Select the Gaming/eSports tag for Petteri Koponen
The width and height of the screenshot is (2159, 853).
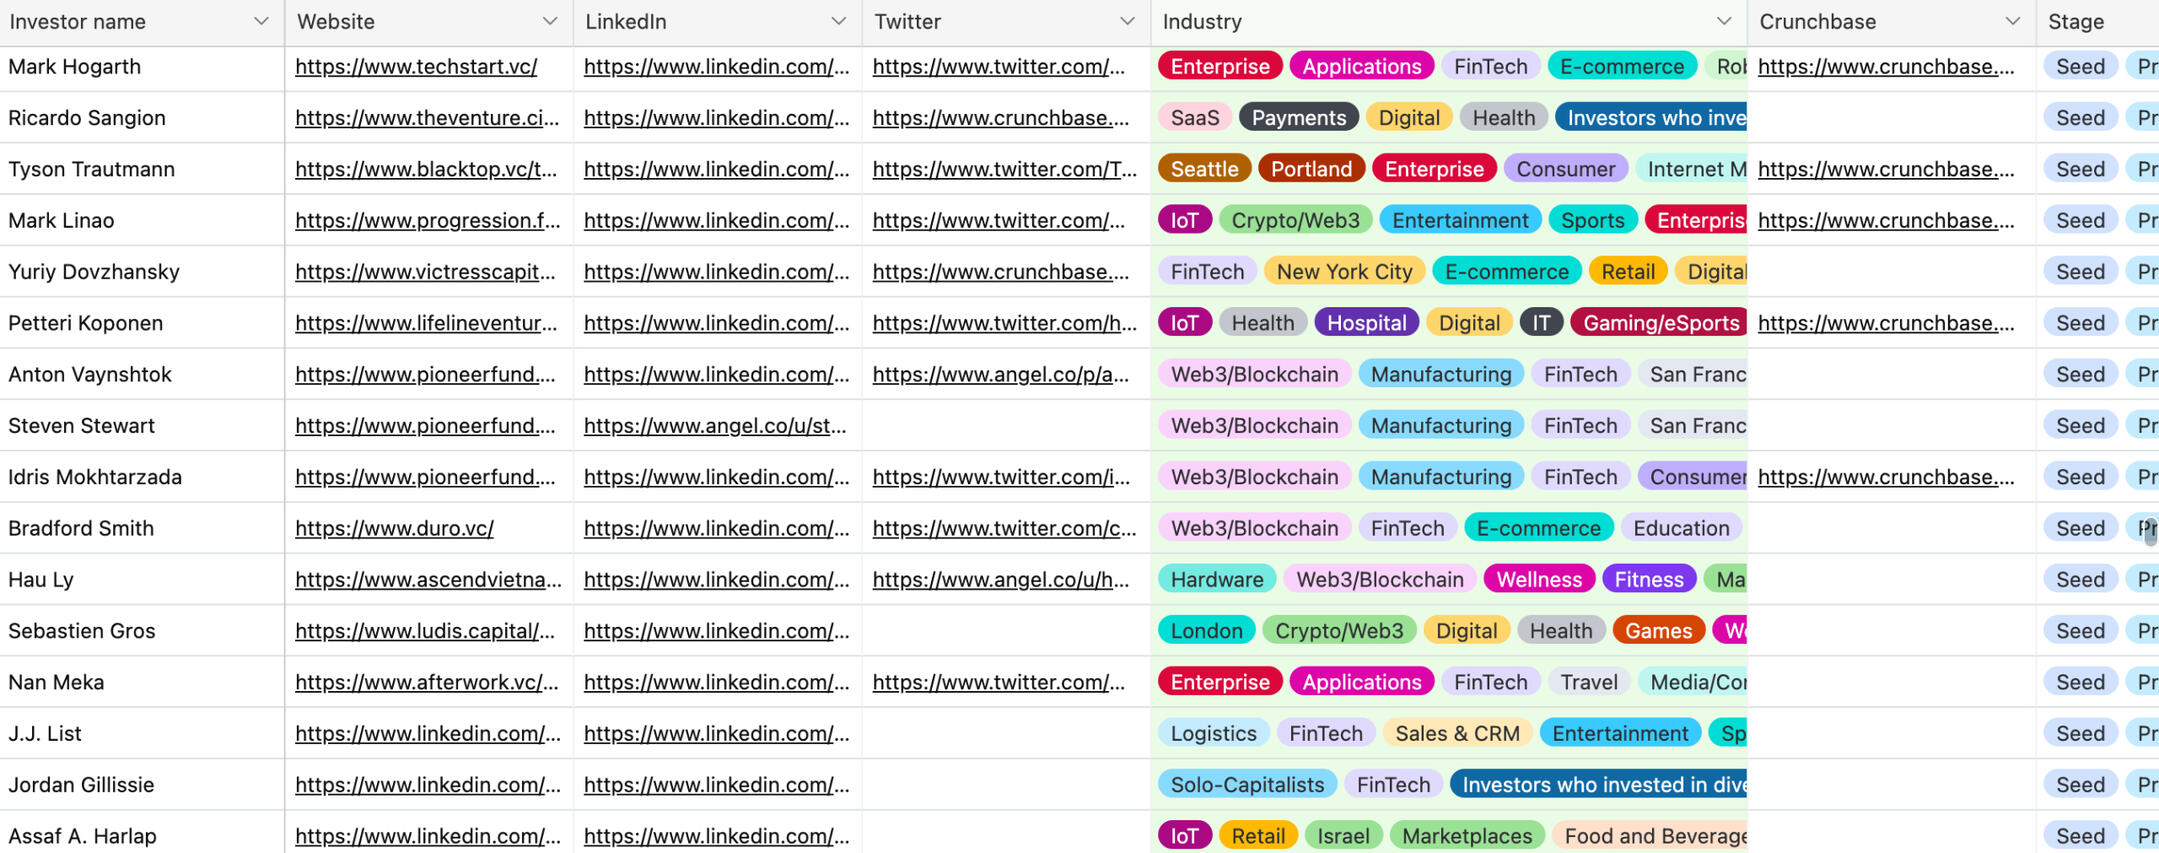tap(1660, 323)
